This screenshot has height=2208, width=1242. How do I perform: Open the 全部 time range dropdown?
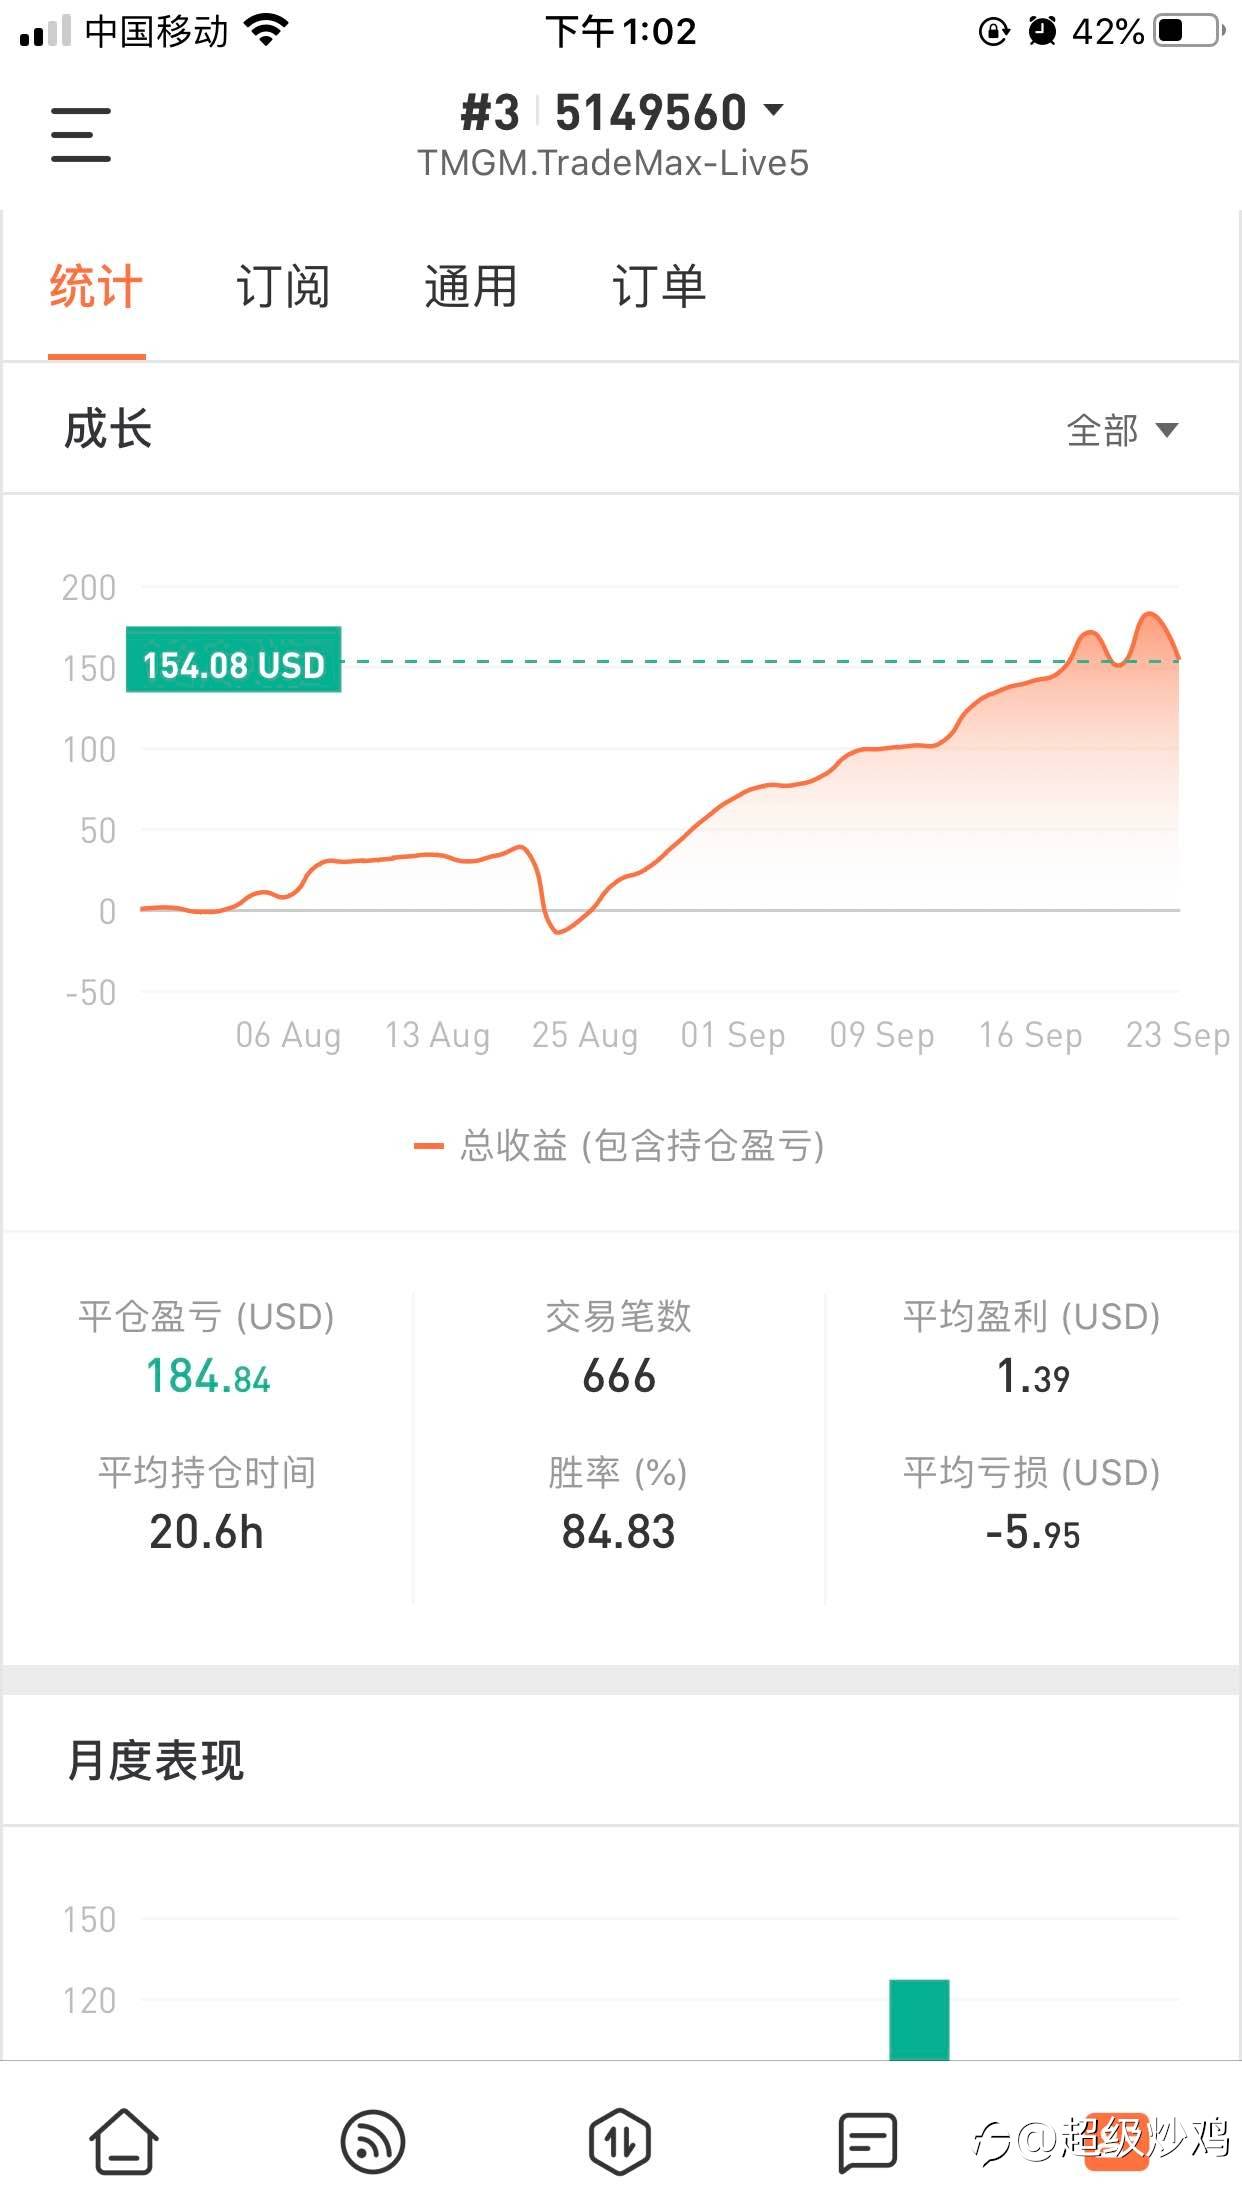pos(1122,431)
